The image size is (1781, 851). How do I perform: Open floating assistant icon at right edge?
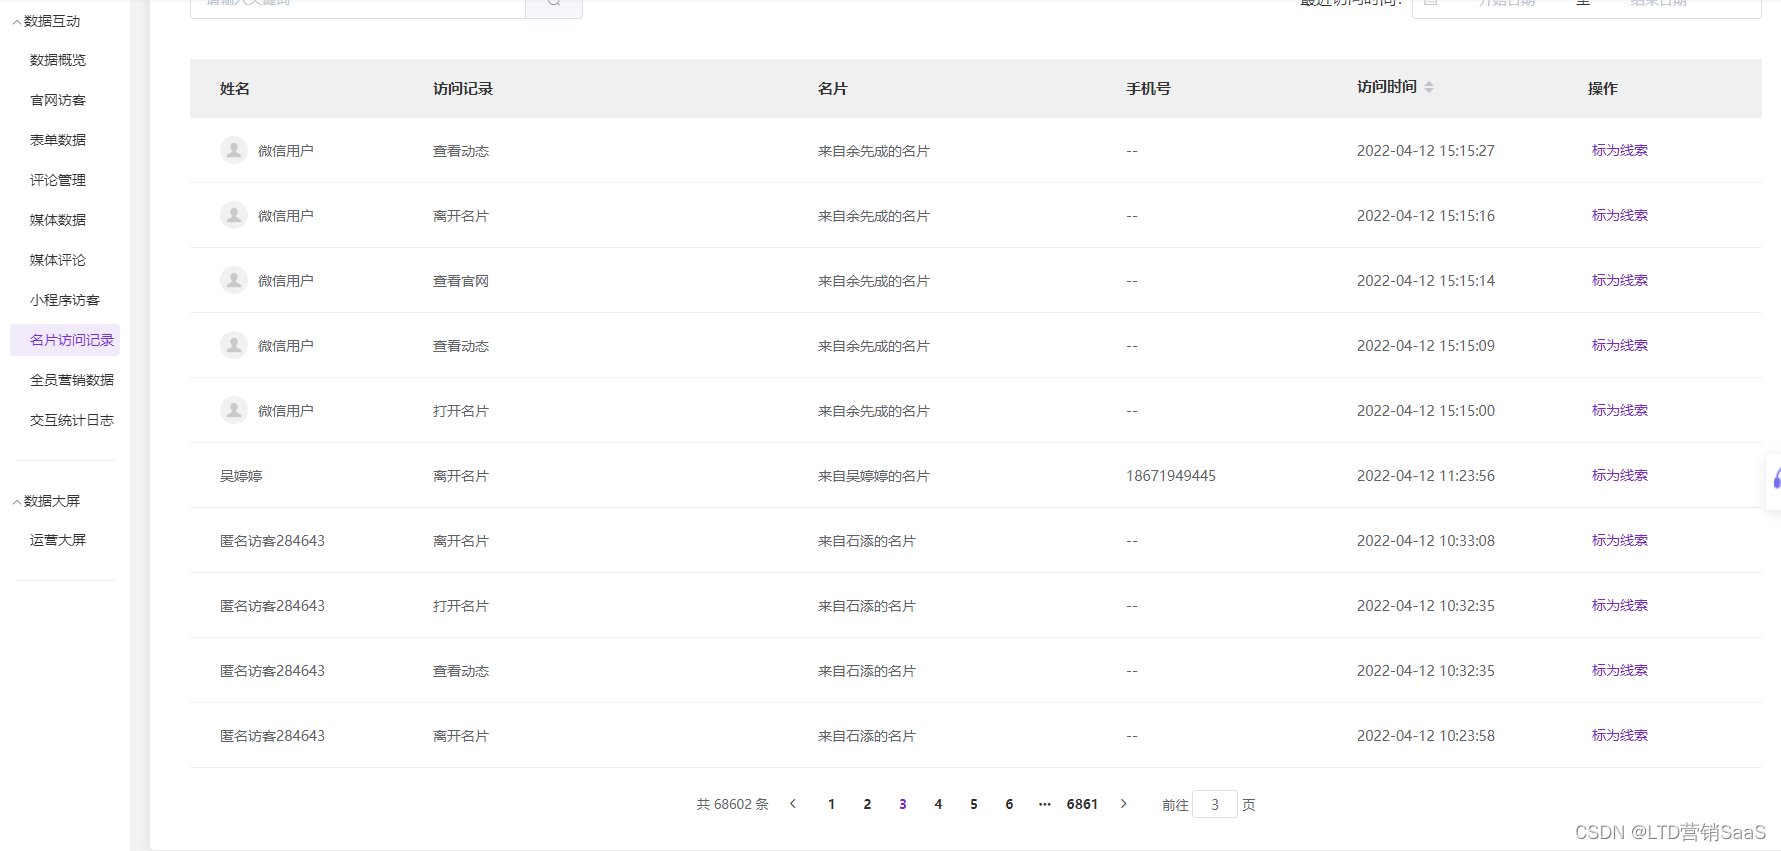click(x=1775, y=480)
